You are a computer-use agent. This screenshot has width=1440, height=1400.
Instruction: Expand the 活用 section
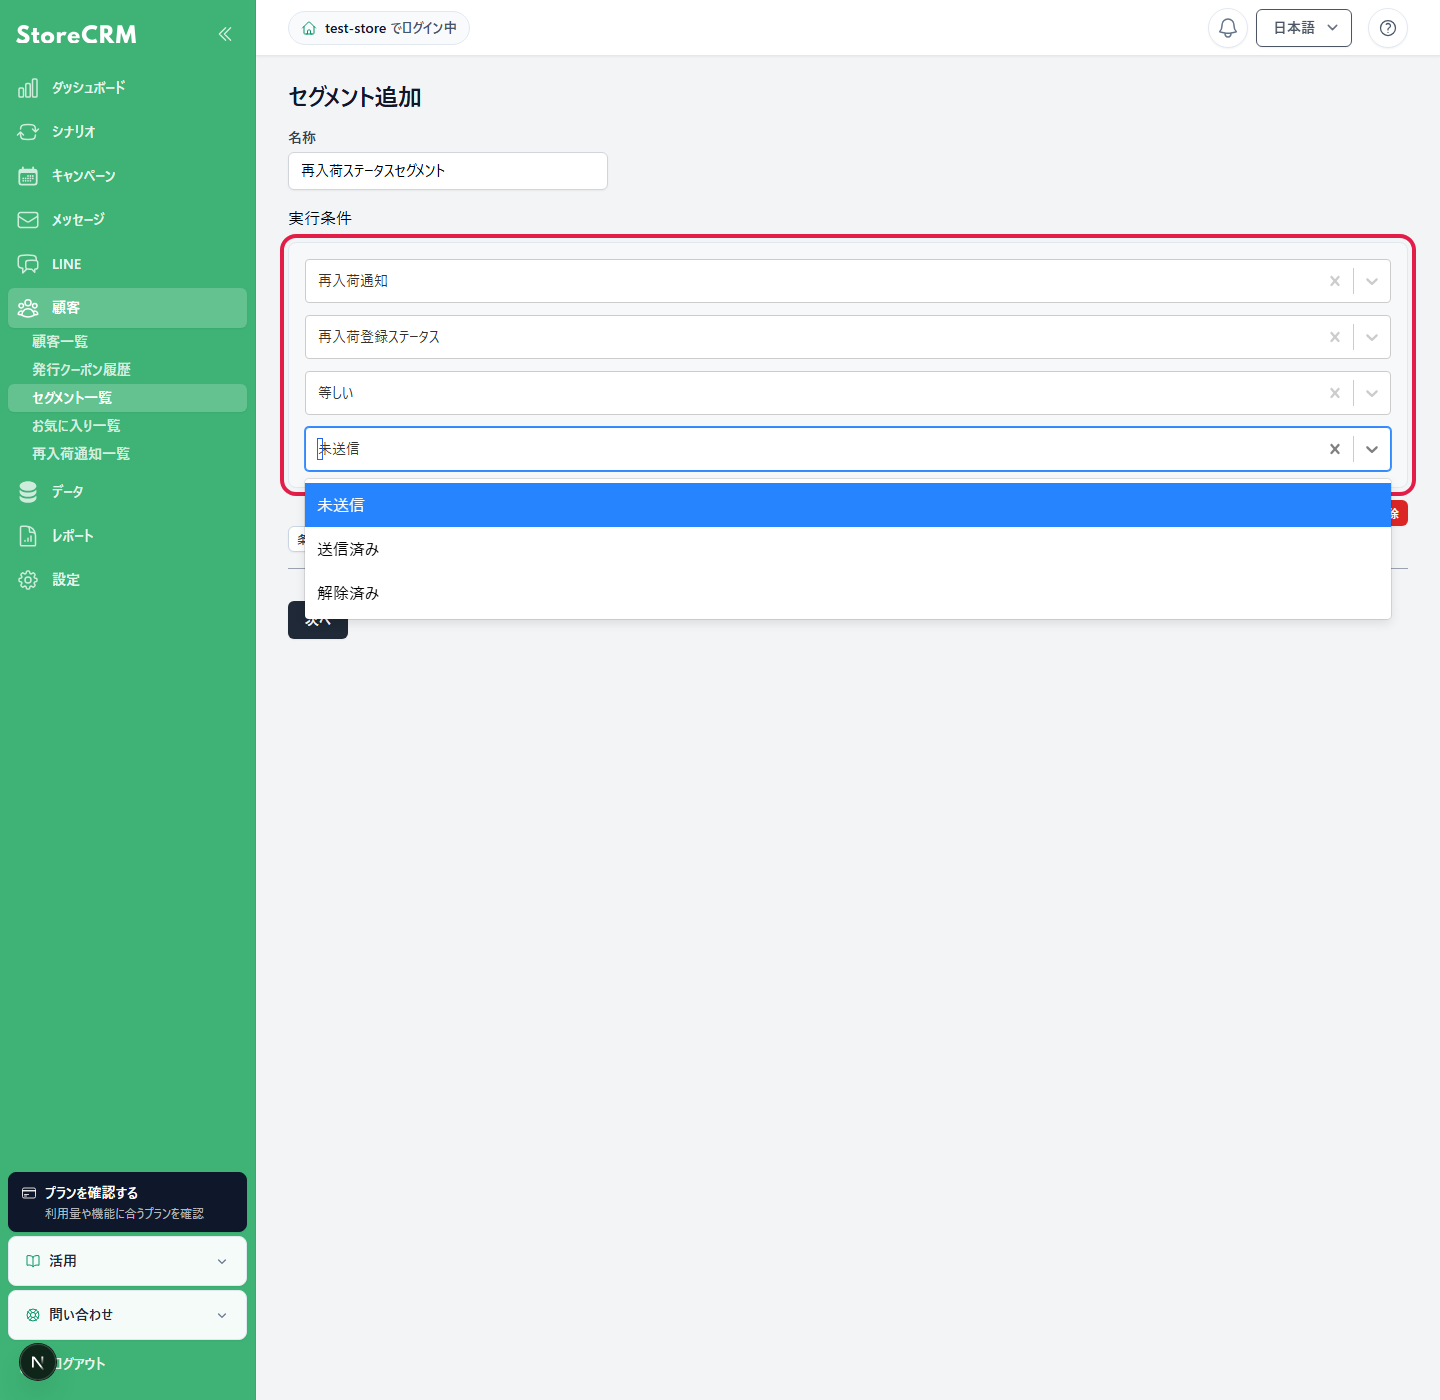click(127, 1261)
